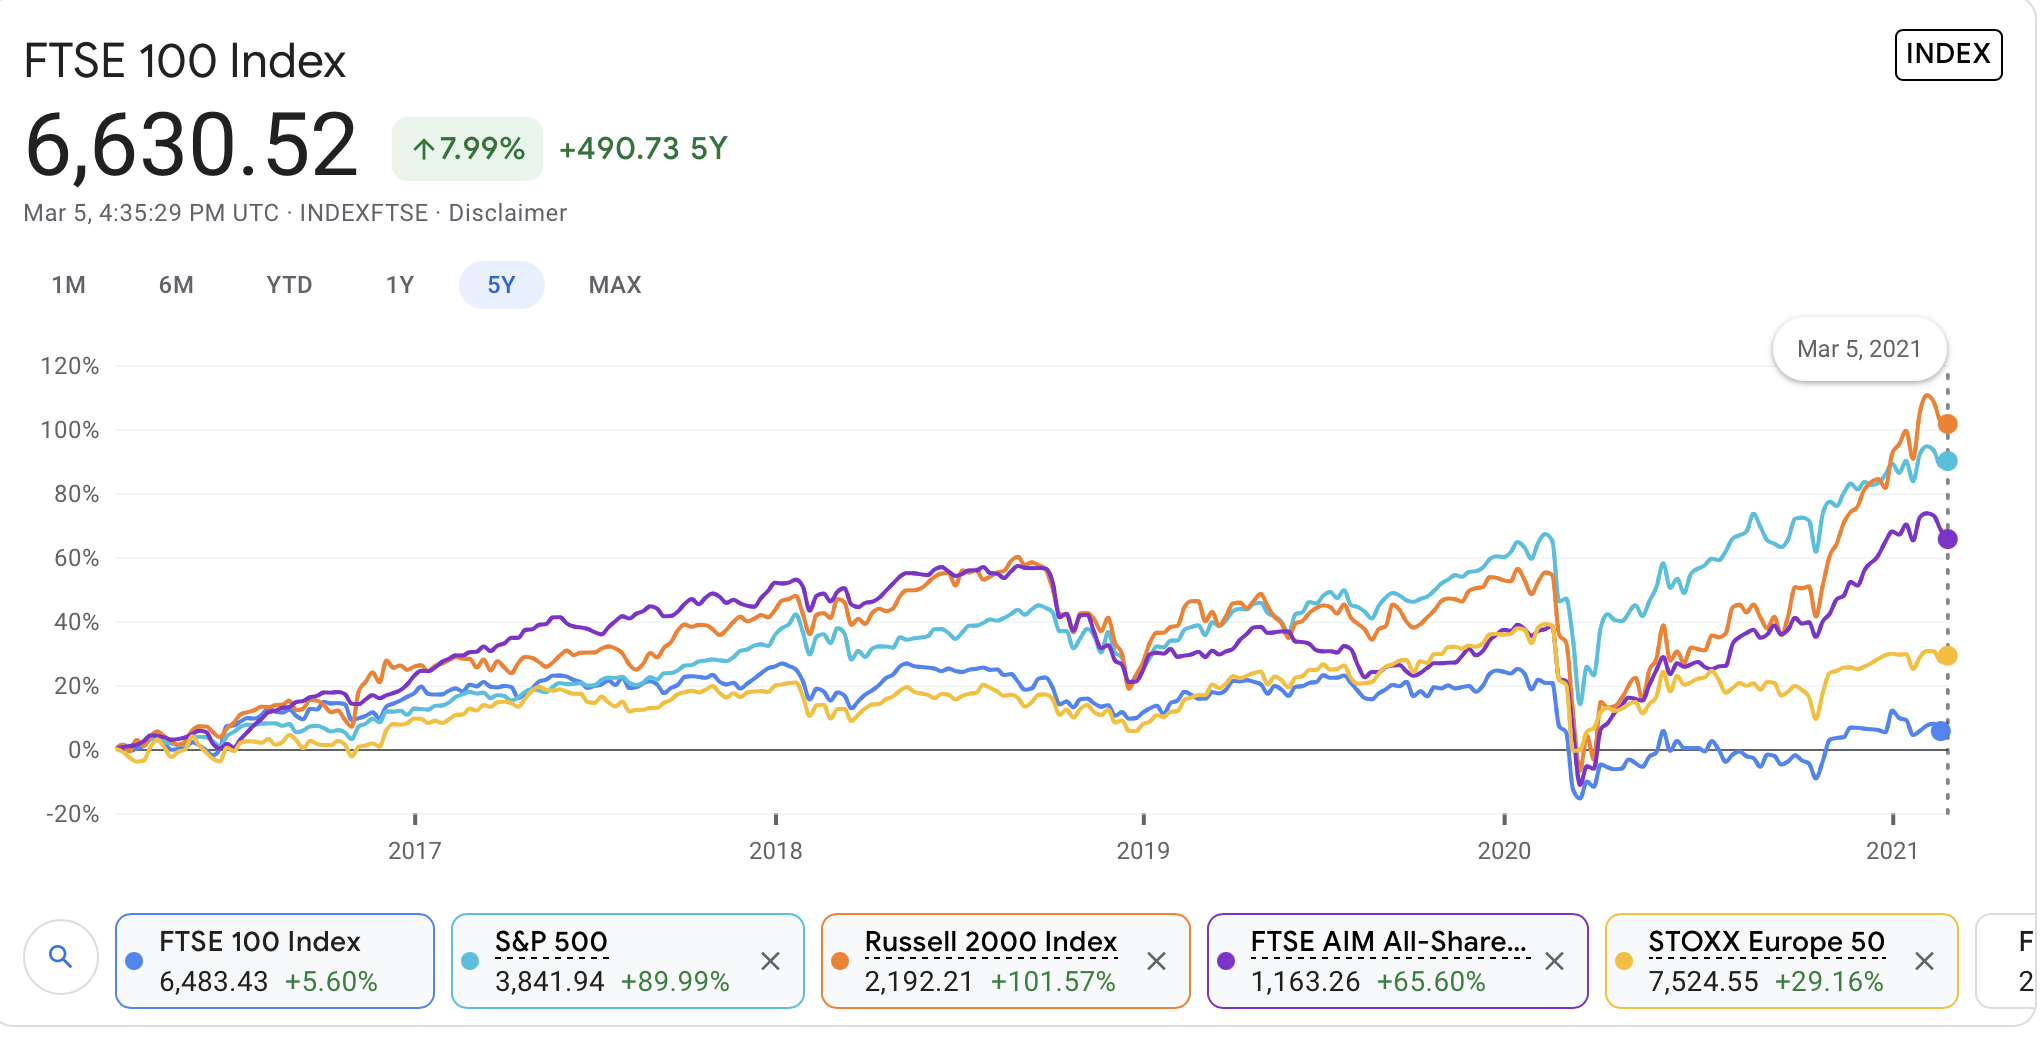The image size is (2042, 1038).
Task: Click the 3,841.94 S&P 500 value
Action: pos(550,982)
